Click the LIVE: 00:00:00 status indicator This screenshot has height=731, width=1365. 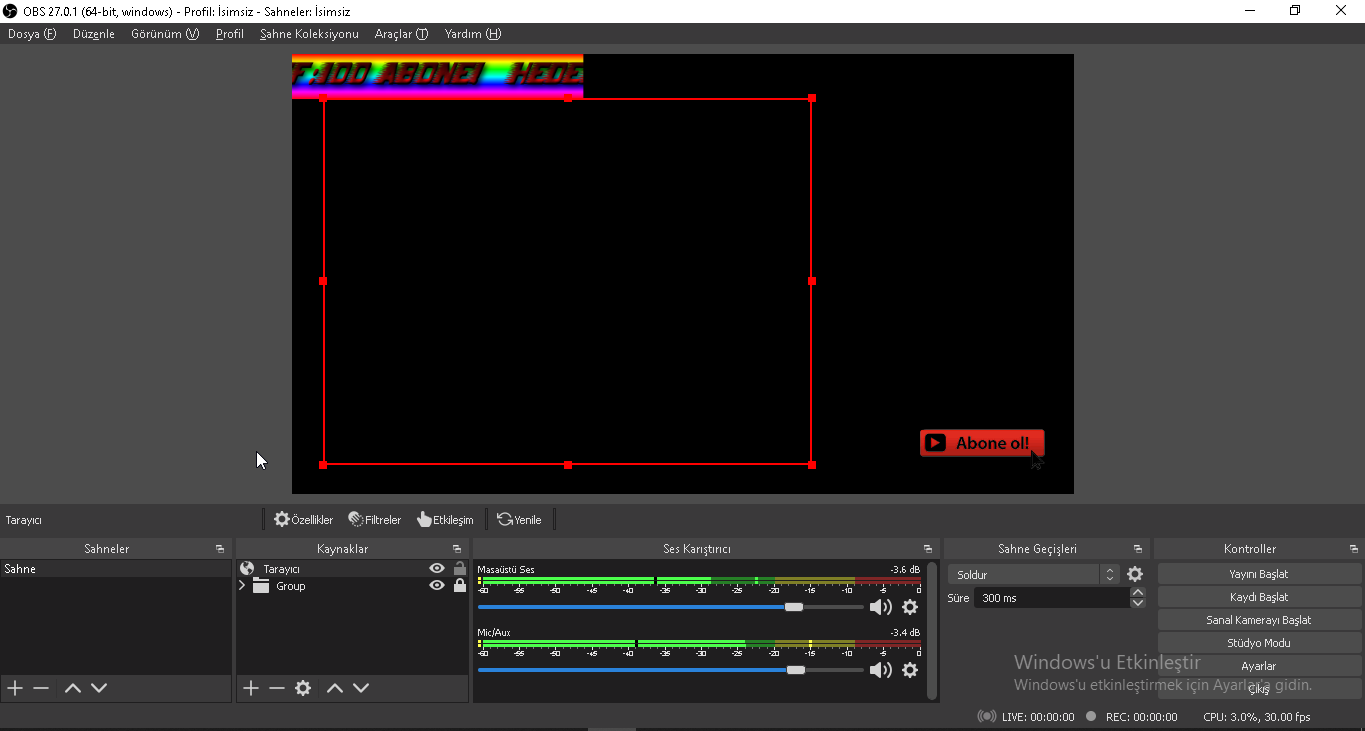coord(1026,717)
